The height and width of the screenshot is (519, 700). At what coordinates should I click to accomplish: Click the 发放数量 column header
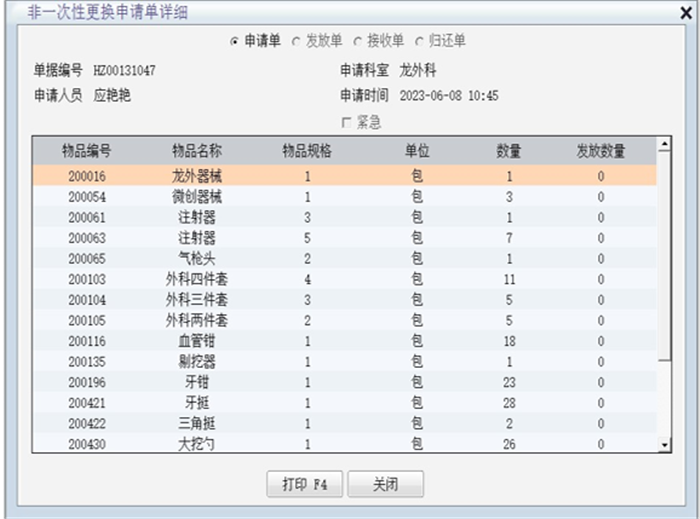600,151
